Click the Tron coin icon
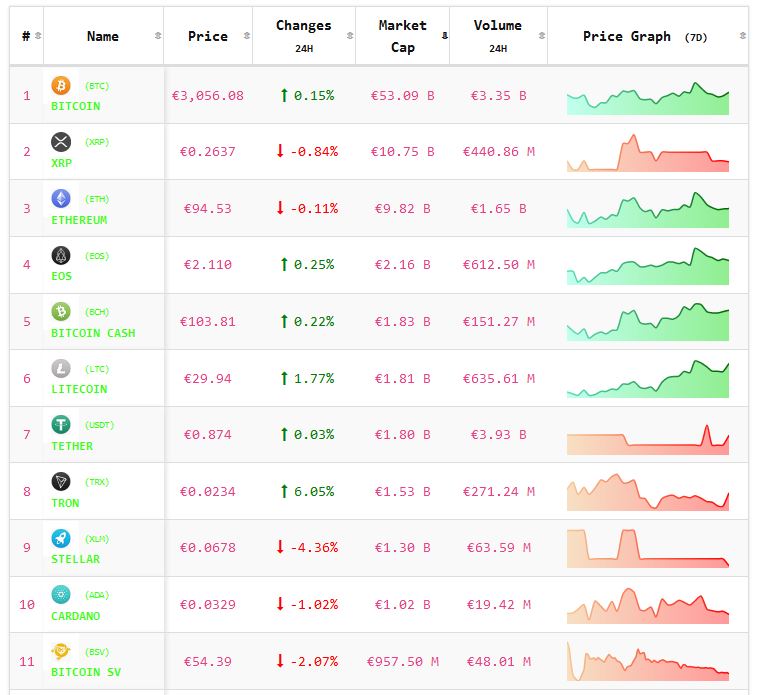Image resolution: width=757 pixels, height=695 pixels. pos(61,482)
